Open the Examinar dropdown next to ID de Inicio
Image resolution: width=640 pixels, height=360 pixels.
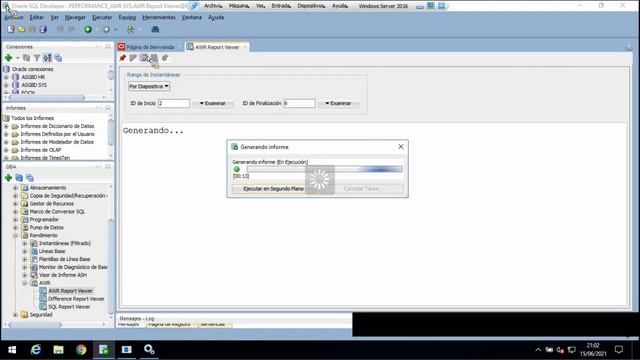(x=213, y=103)
